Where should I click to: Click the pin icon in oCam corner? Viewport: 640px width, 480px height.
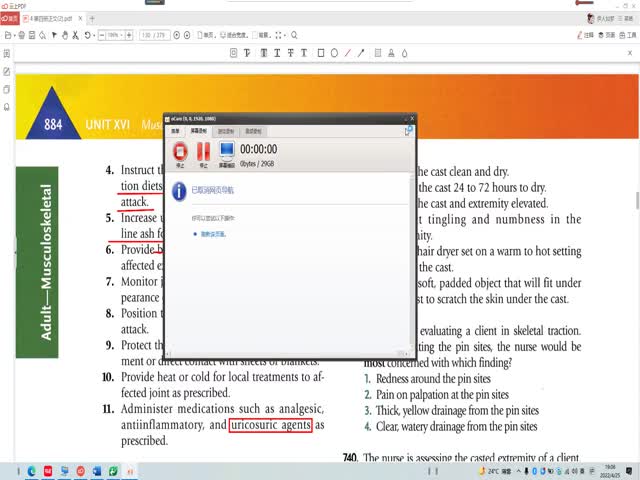coord(409,131)
